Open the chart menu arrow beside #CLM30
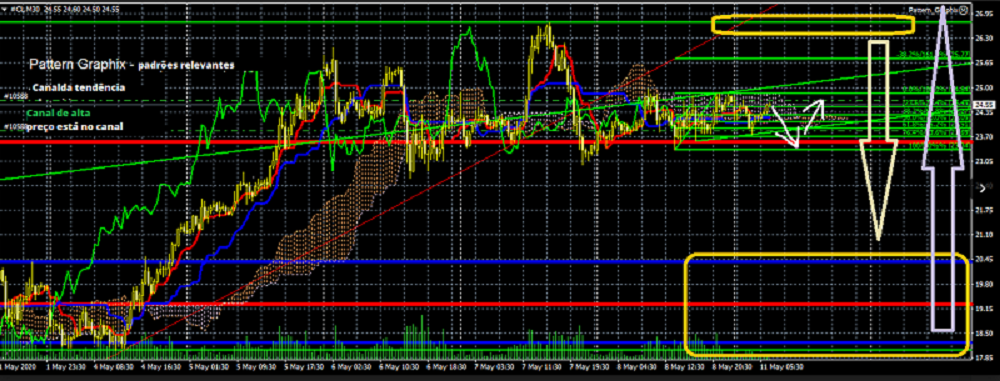The width and height of the screenshot is (1000, 381). click(4, 8)
